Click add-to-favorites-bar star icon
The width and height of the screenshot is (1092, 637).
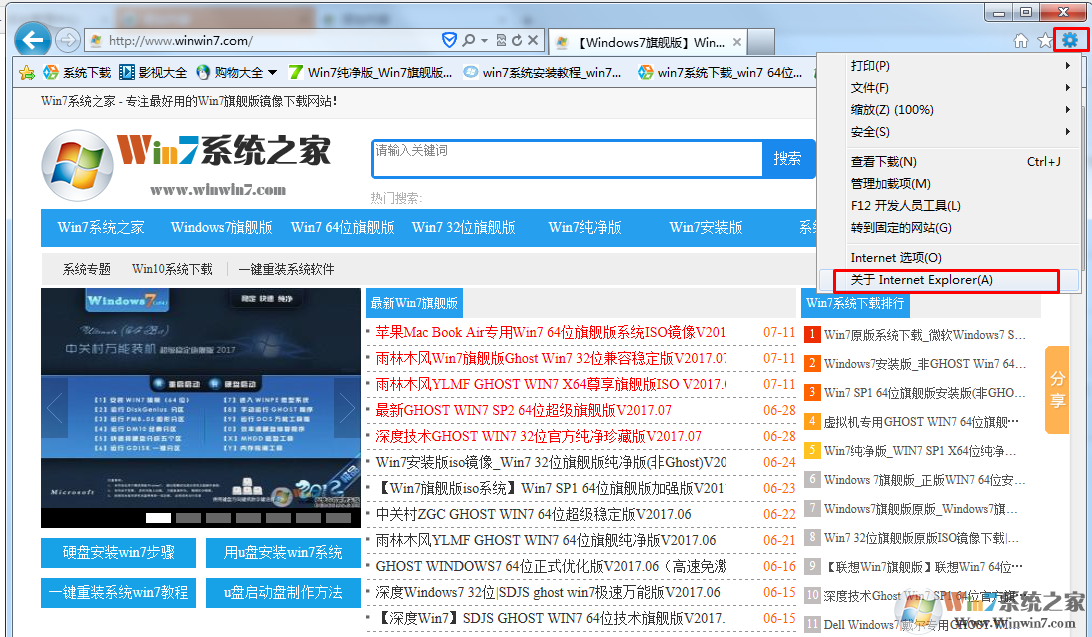click(27, 72)
